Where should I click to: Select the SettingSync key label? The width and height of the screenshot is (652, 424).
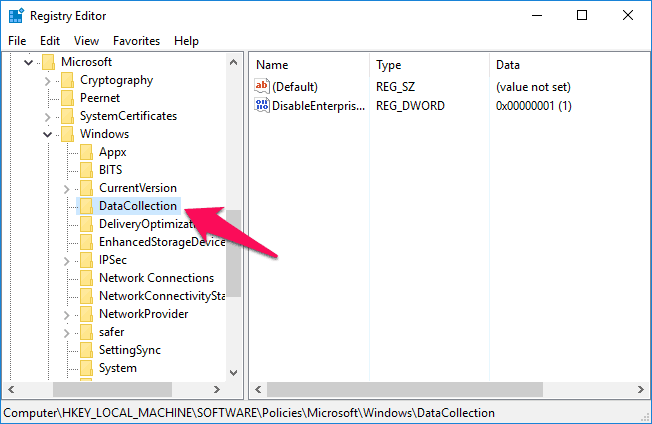[130, 350]
